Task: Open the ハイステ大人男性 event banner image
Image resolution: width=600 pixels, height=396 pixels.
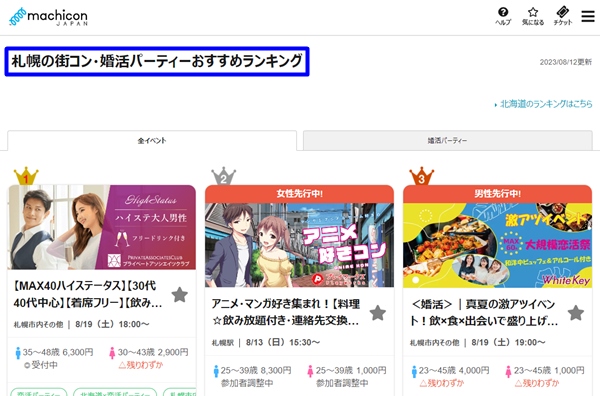Action: tap(102, 227)
